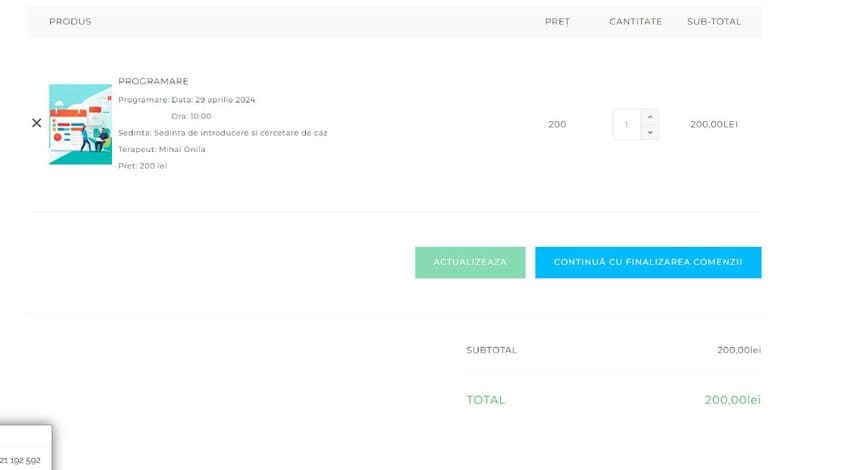Click the row sub-total 200,00LEI value
The image size is (845, 470).
pyautogui.click(x=713, y=124)
